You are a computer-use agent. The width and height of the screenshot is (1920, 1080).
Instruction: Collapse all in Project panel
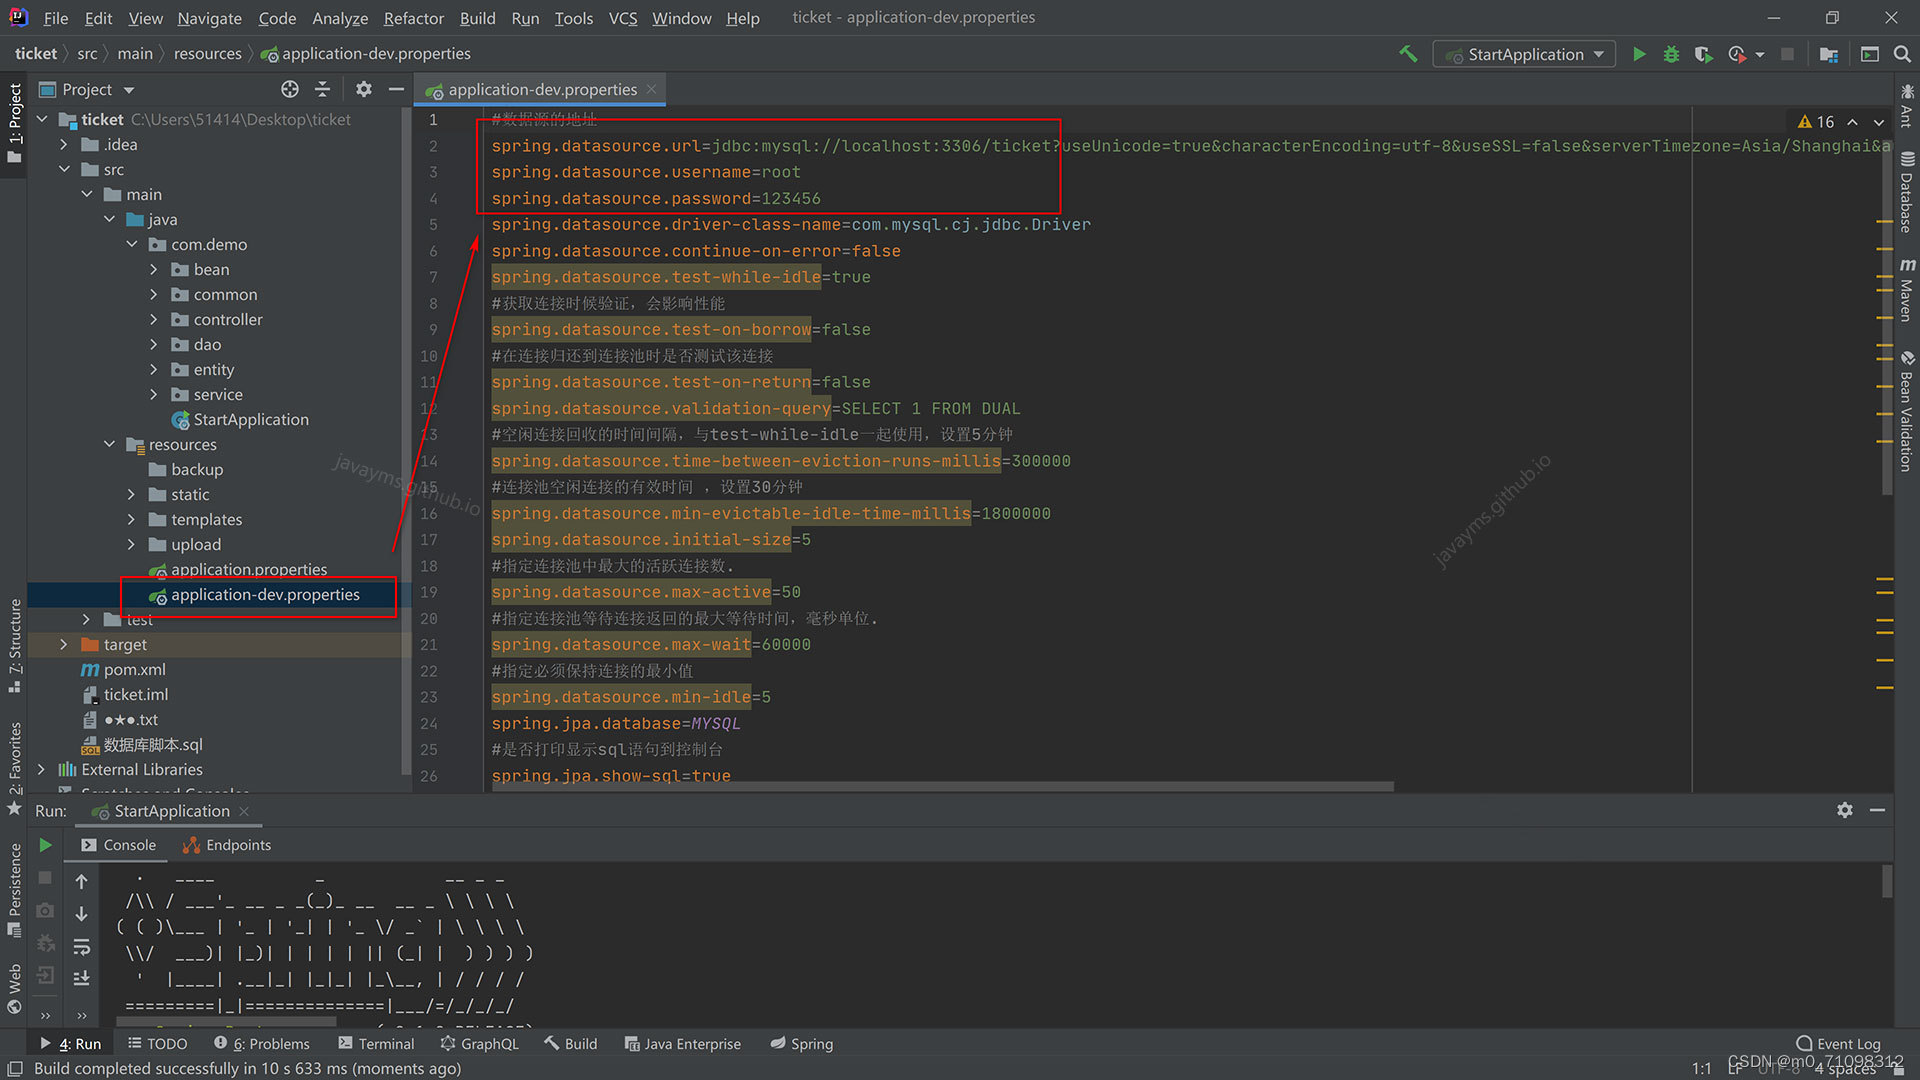pyautogui.click(x=322, y=89)
